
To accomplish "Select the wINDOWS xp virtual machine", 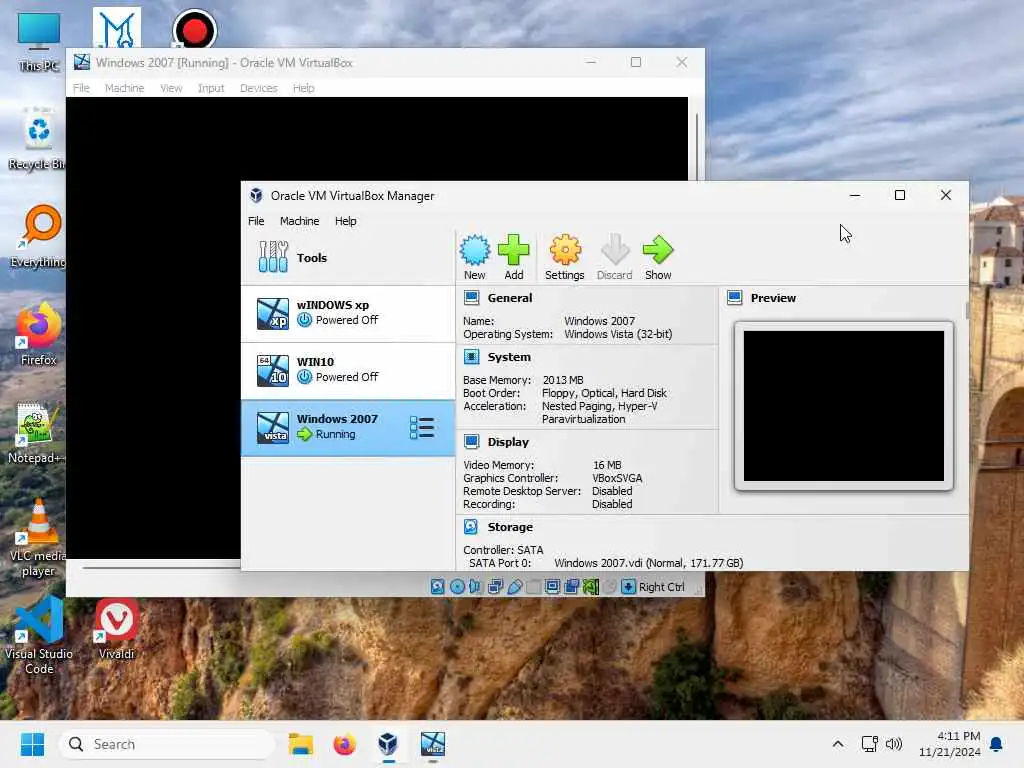I will point(348,313).
